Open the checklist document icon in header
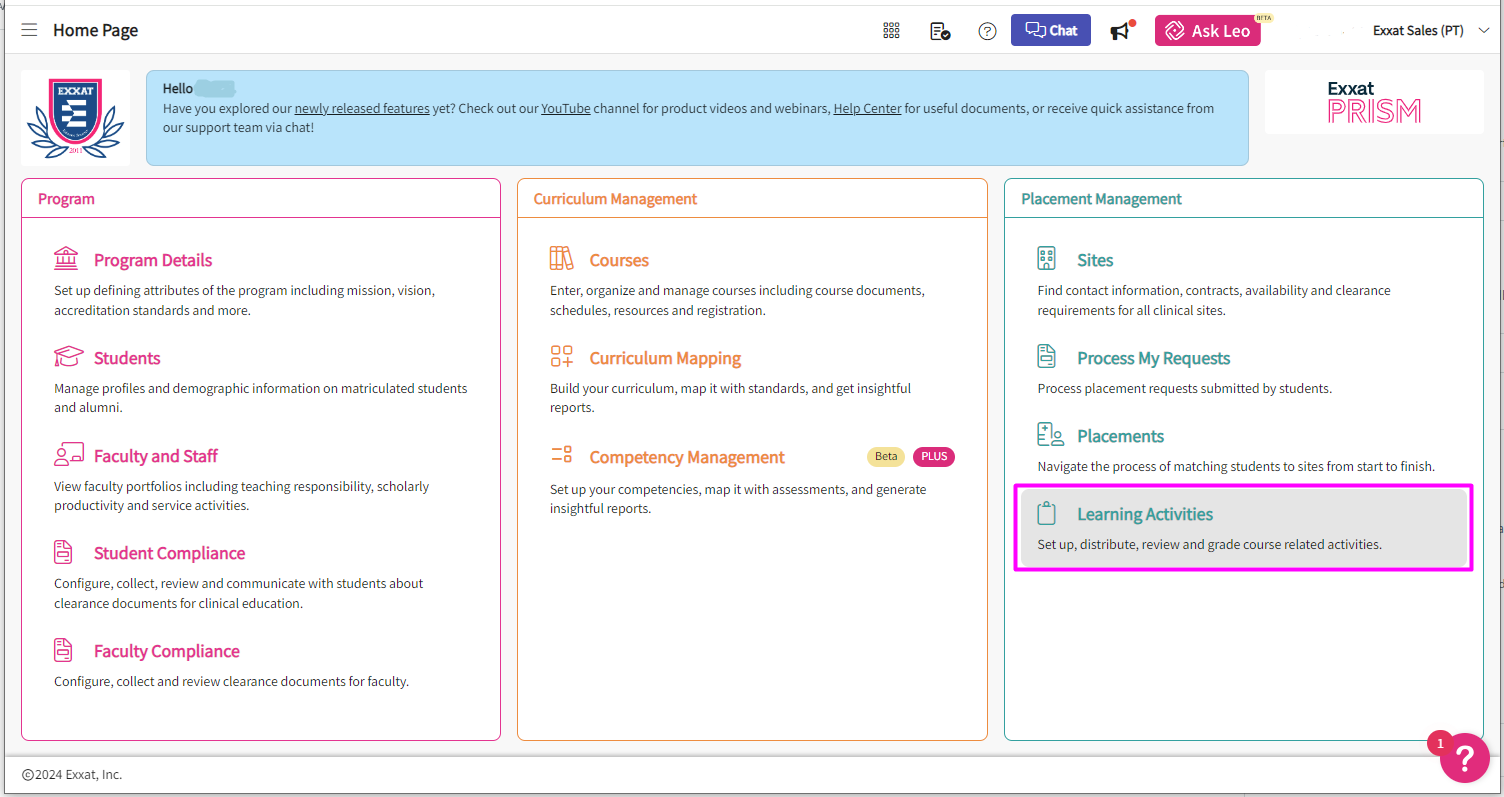The height and width of the screenshot is (797, 1504). tap(940, 31)
